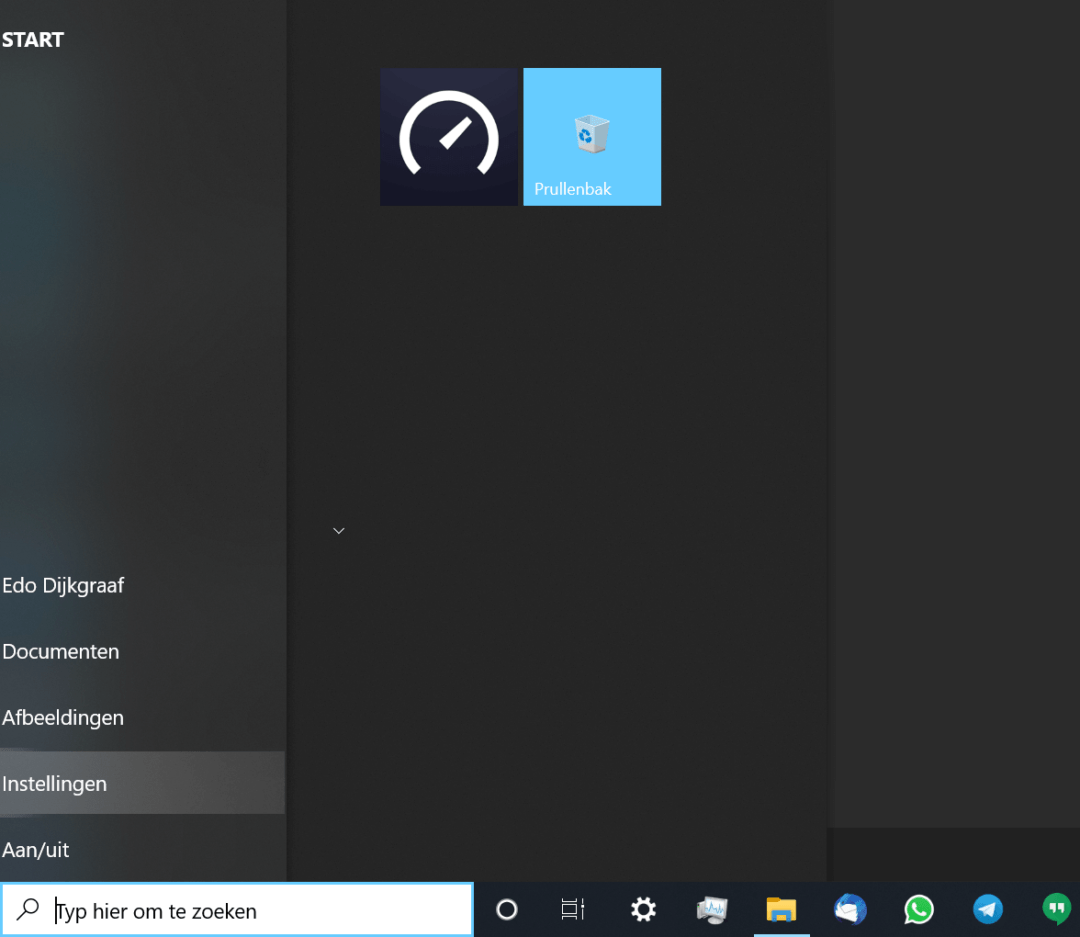Open the Prullenbak recycle bin tile
The image size is (1080, 937).
[592, 137]
